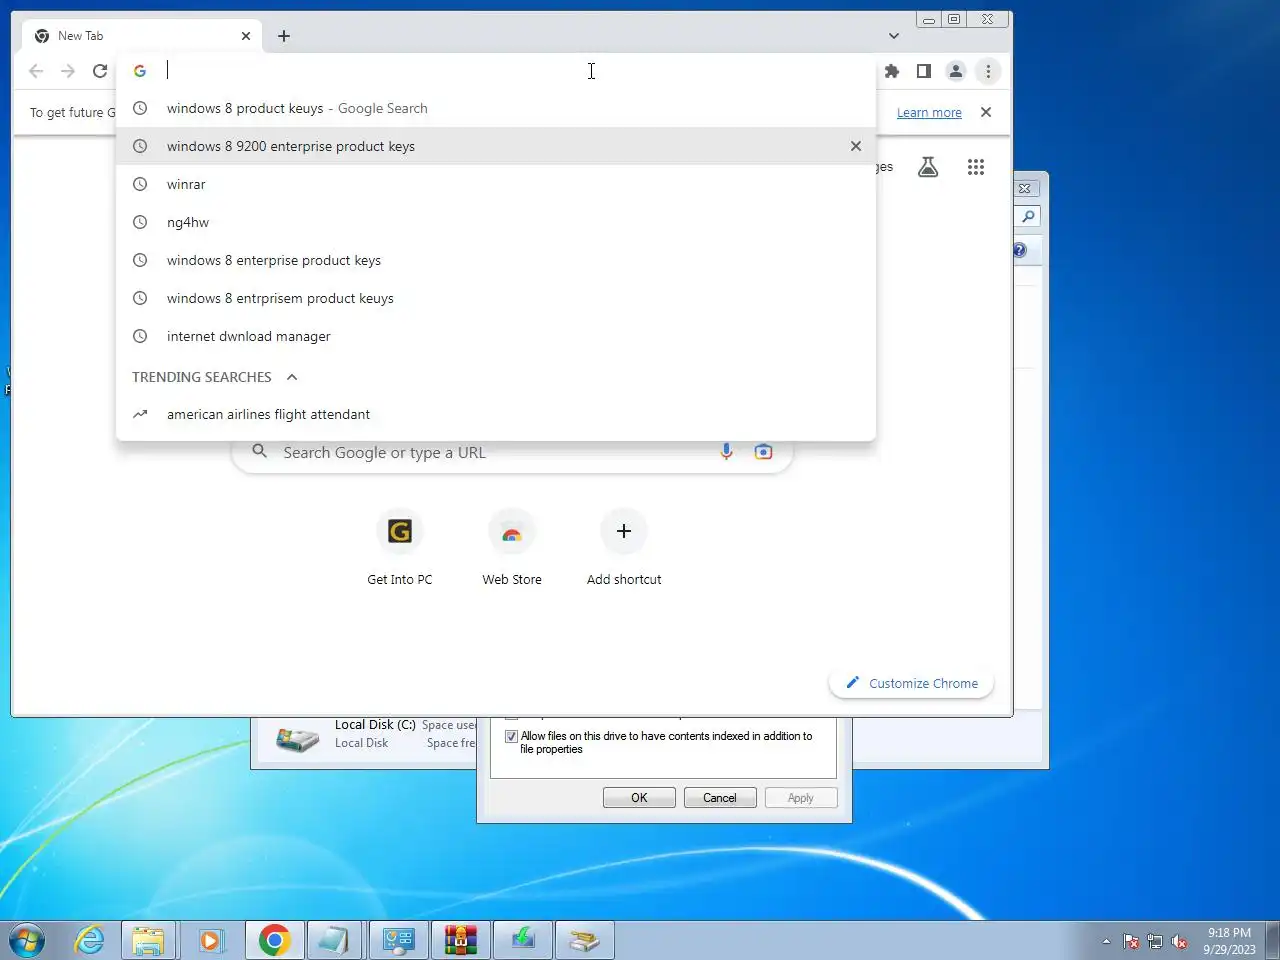Click the search magnifier in Explorer window
1280x960 pixels.
coord(1028,216)
